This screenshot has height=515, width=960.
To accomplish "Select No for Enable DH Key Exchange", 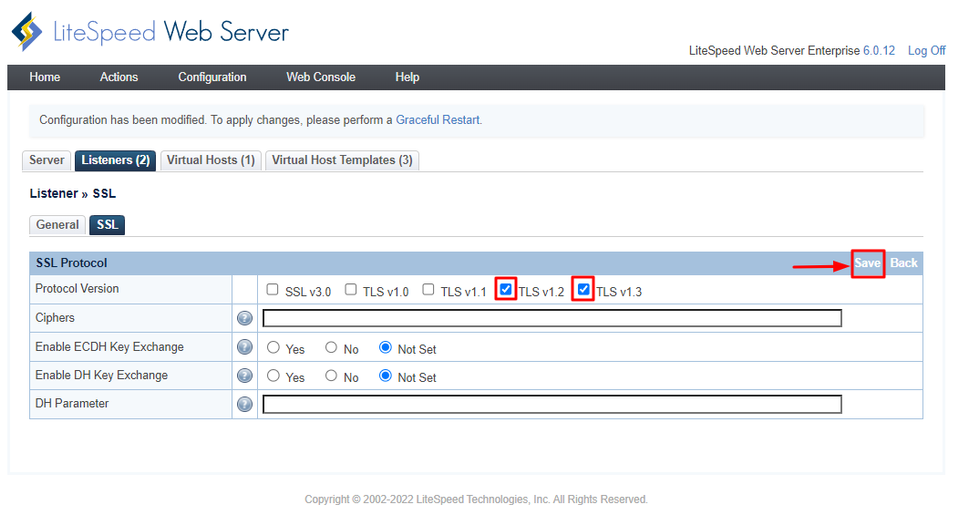I will pos(331,377).
